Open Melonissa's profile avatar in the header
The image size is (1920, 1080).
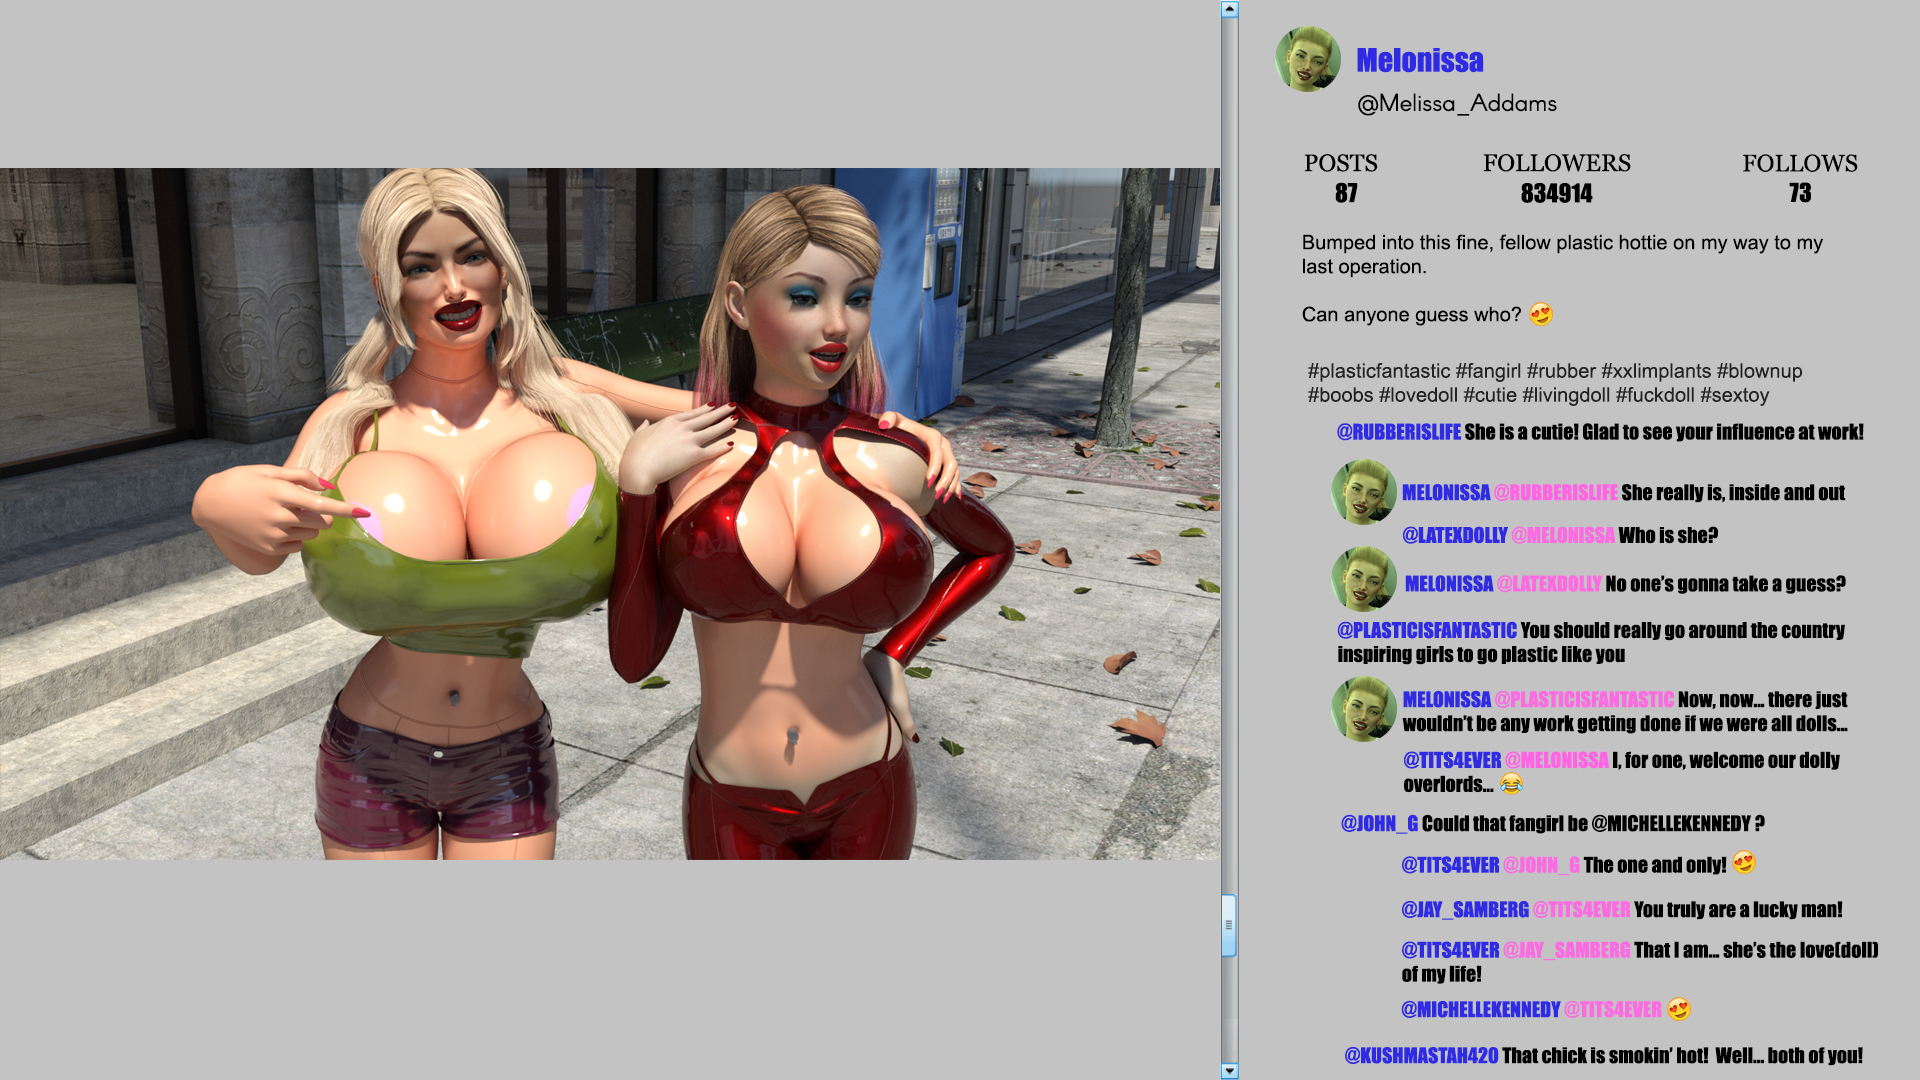click(1308, 59)
